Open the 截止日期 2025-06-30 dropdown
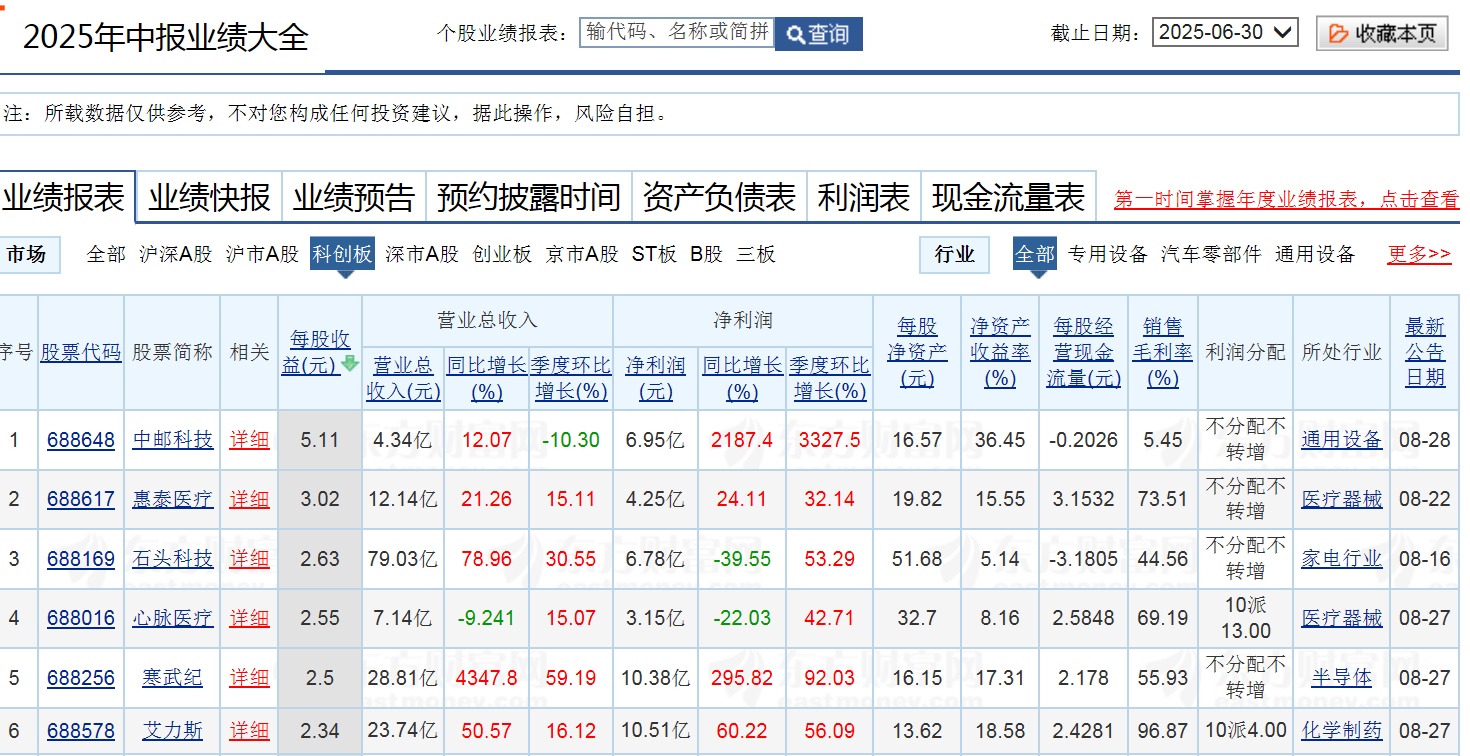This screenshot has height=756, width=1470. [x=1226, y=32]
